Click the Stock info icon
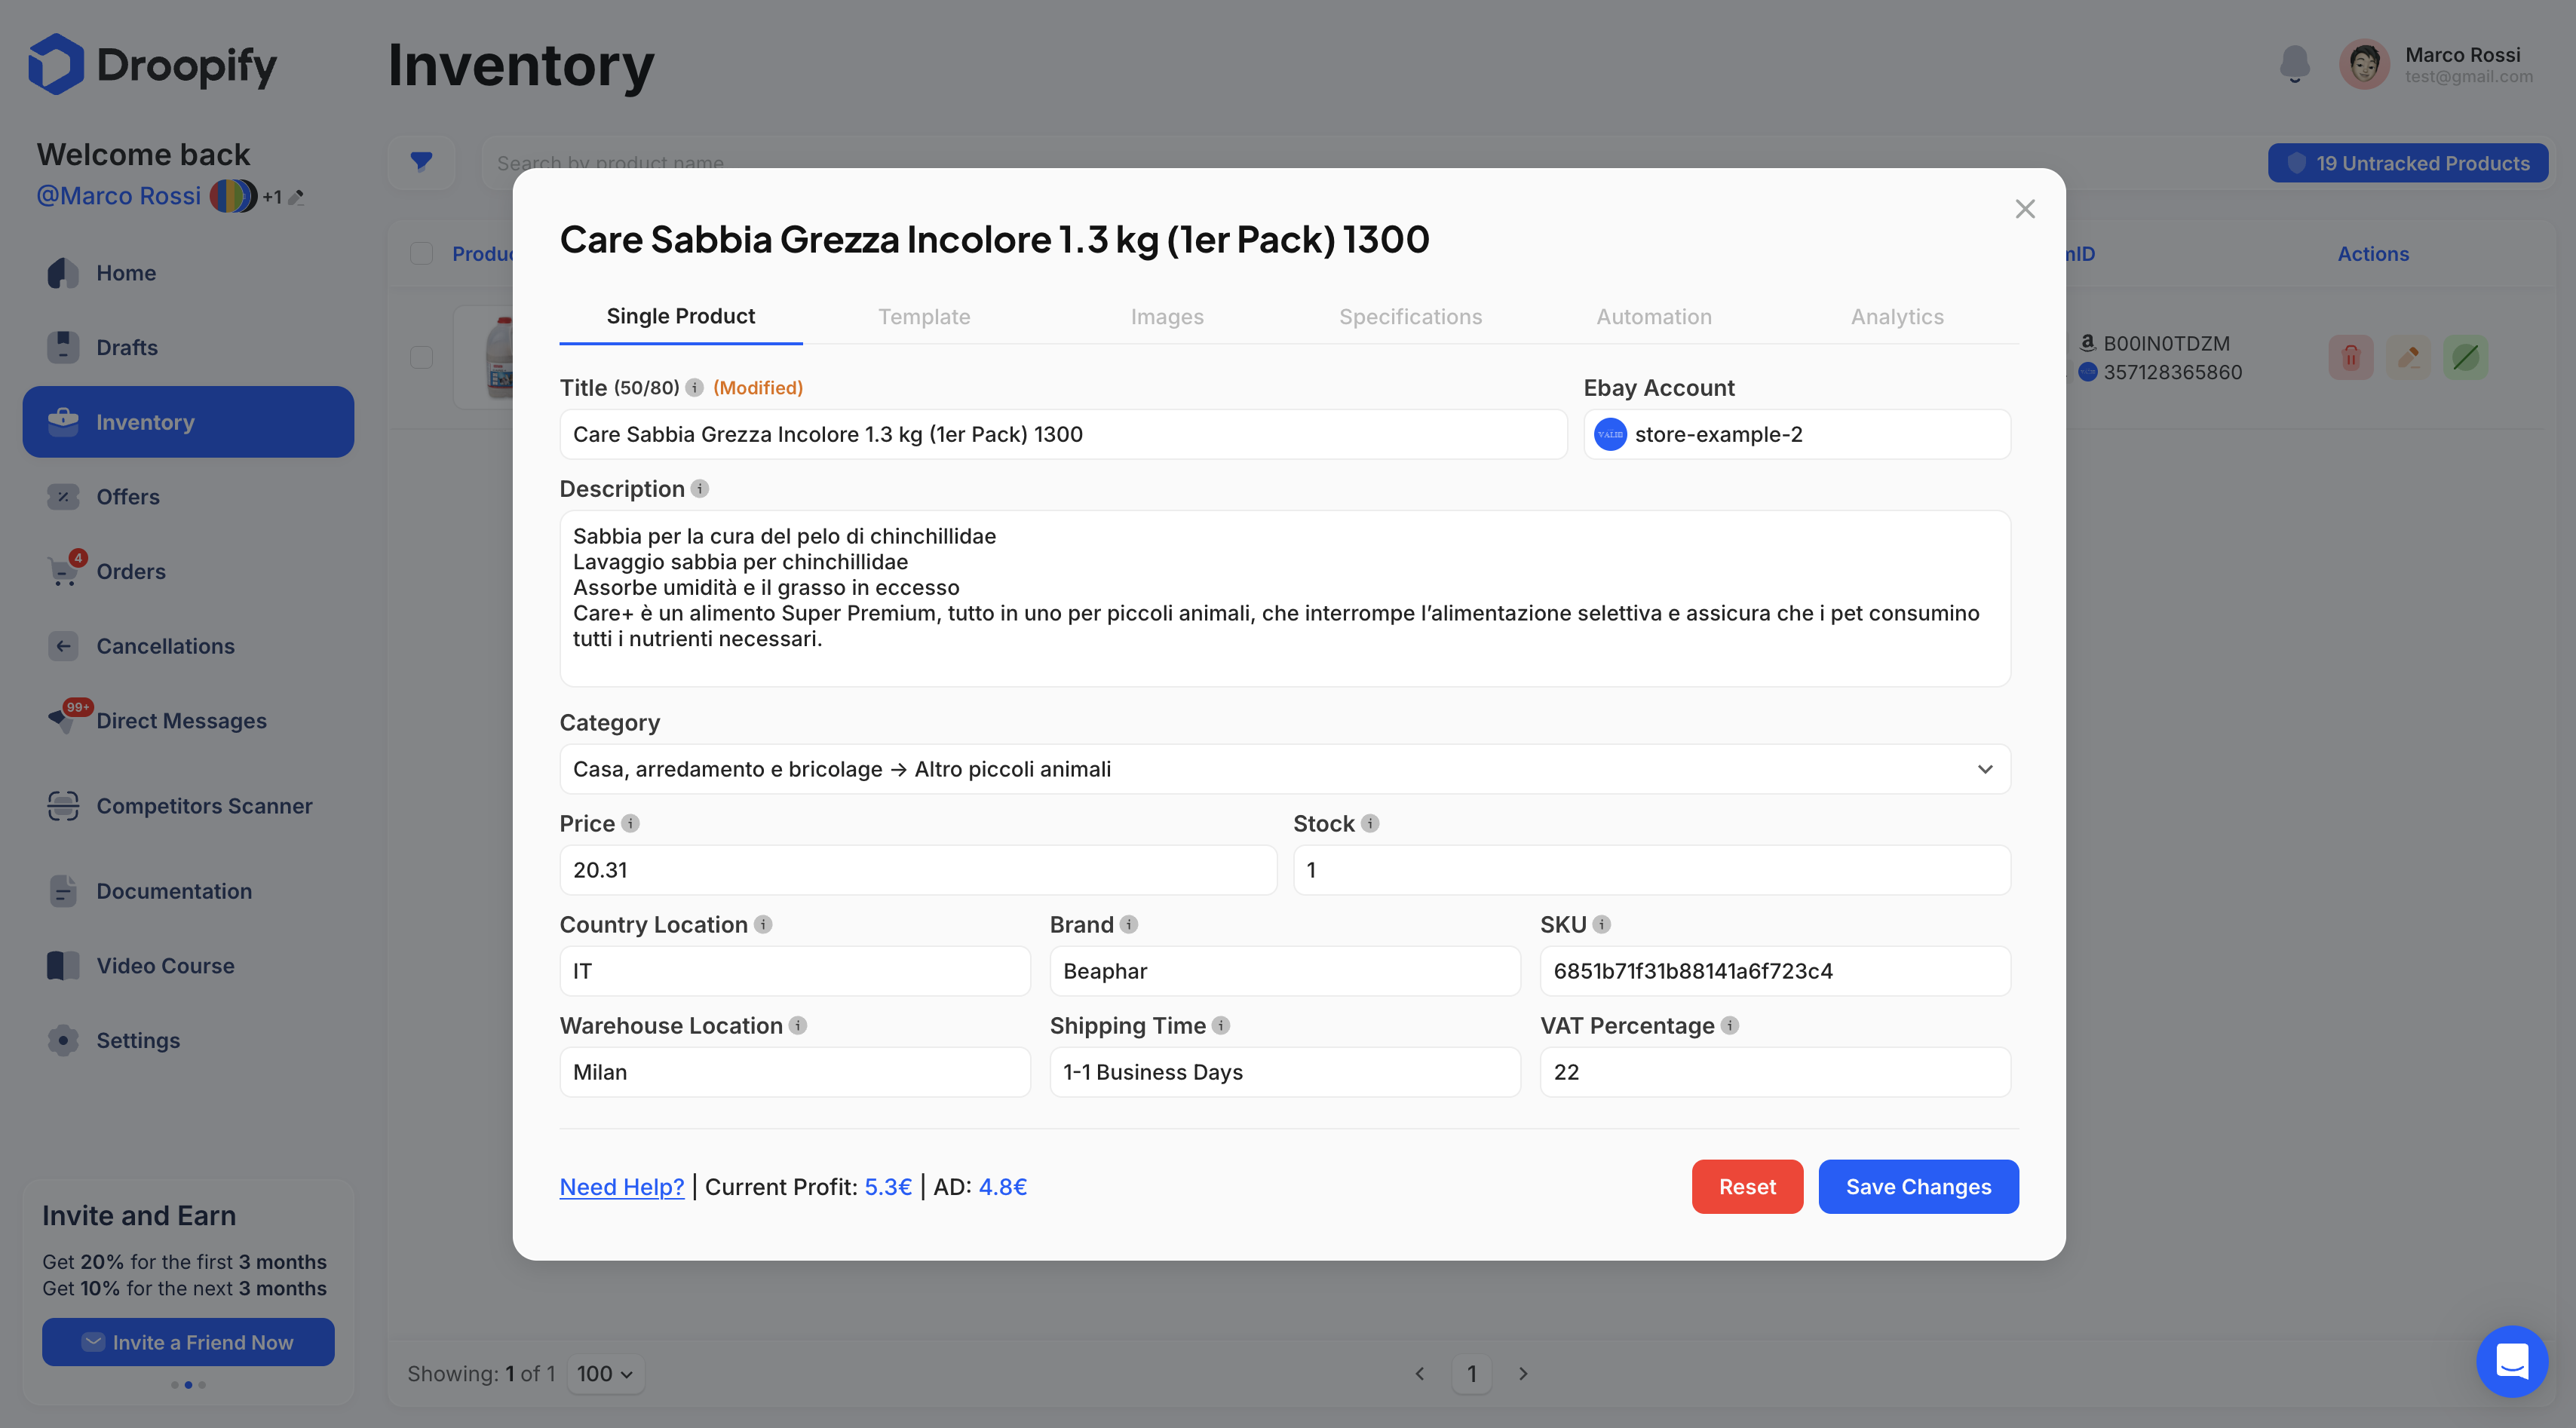This screenshot has height=1428, width=2576. click(1370, 824)
